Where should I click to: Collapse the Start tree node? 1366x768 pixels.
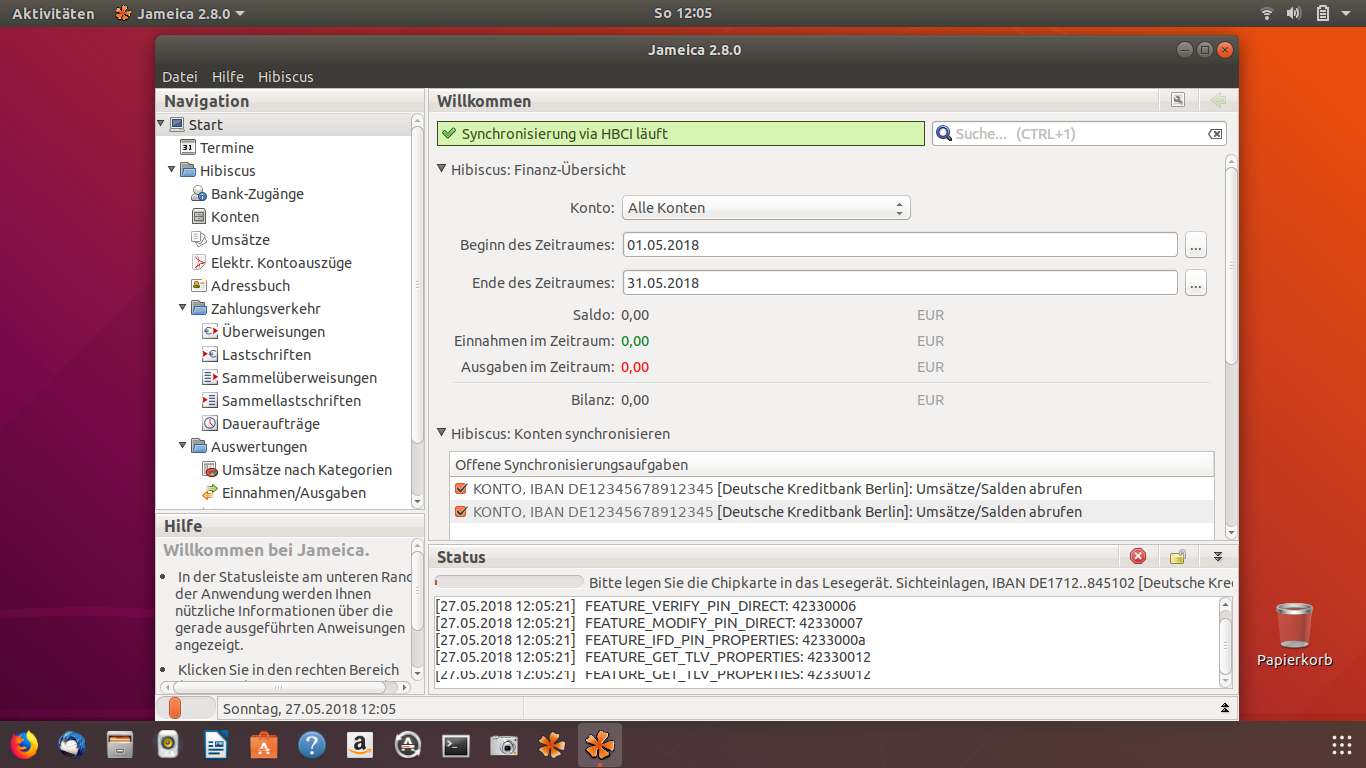tap(161, 124)
